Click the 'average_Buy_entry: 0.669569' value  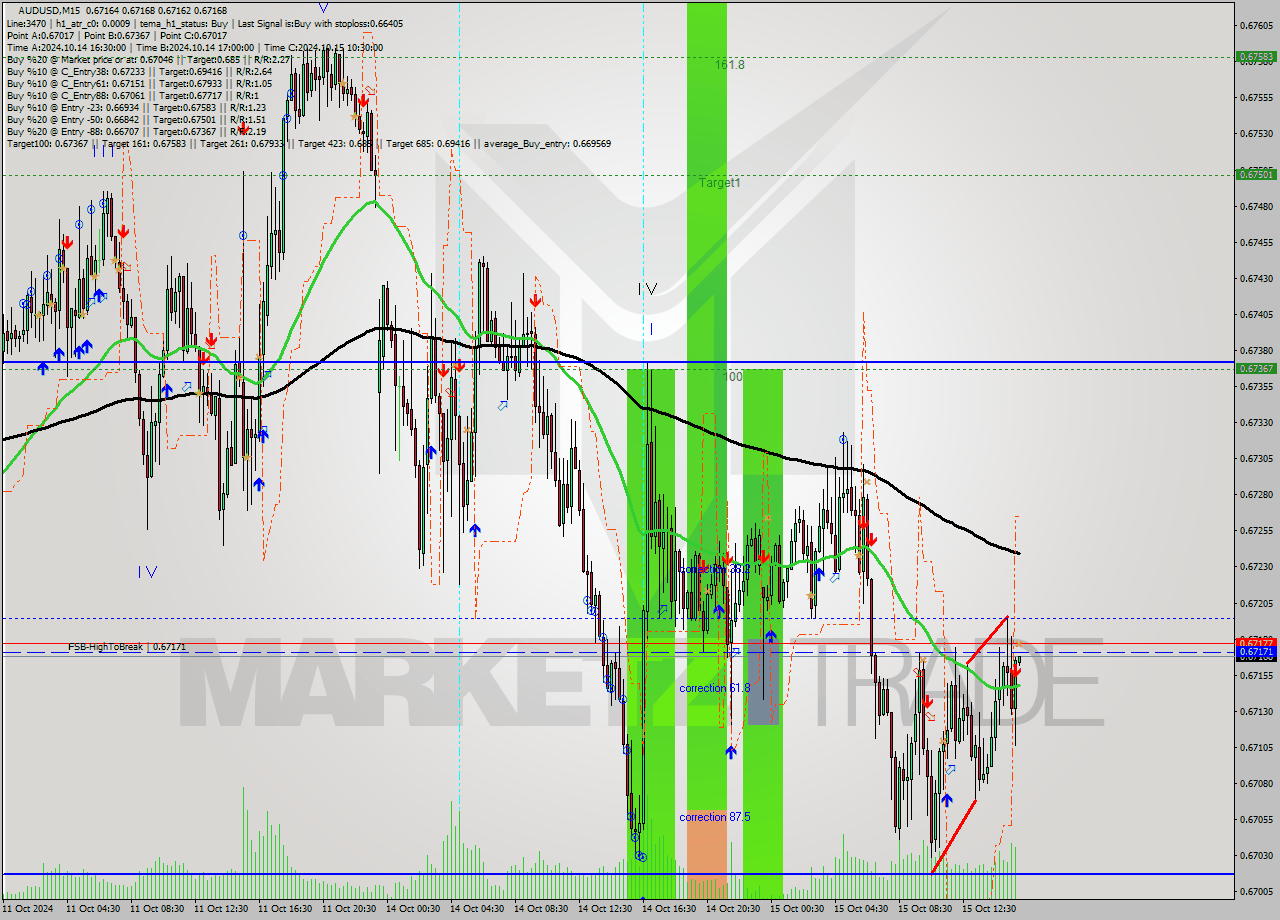(x=548, y=144)
